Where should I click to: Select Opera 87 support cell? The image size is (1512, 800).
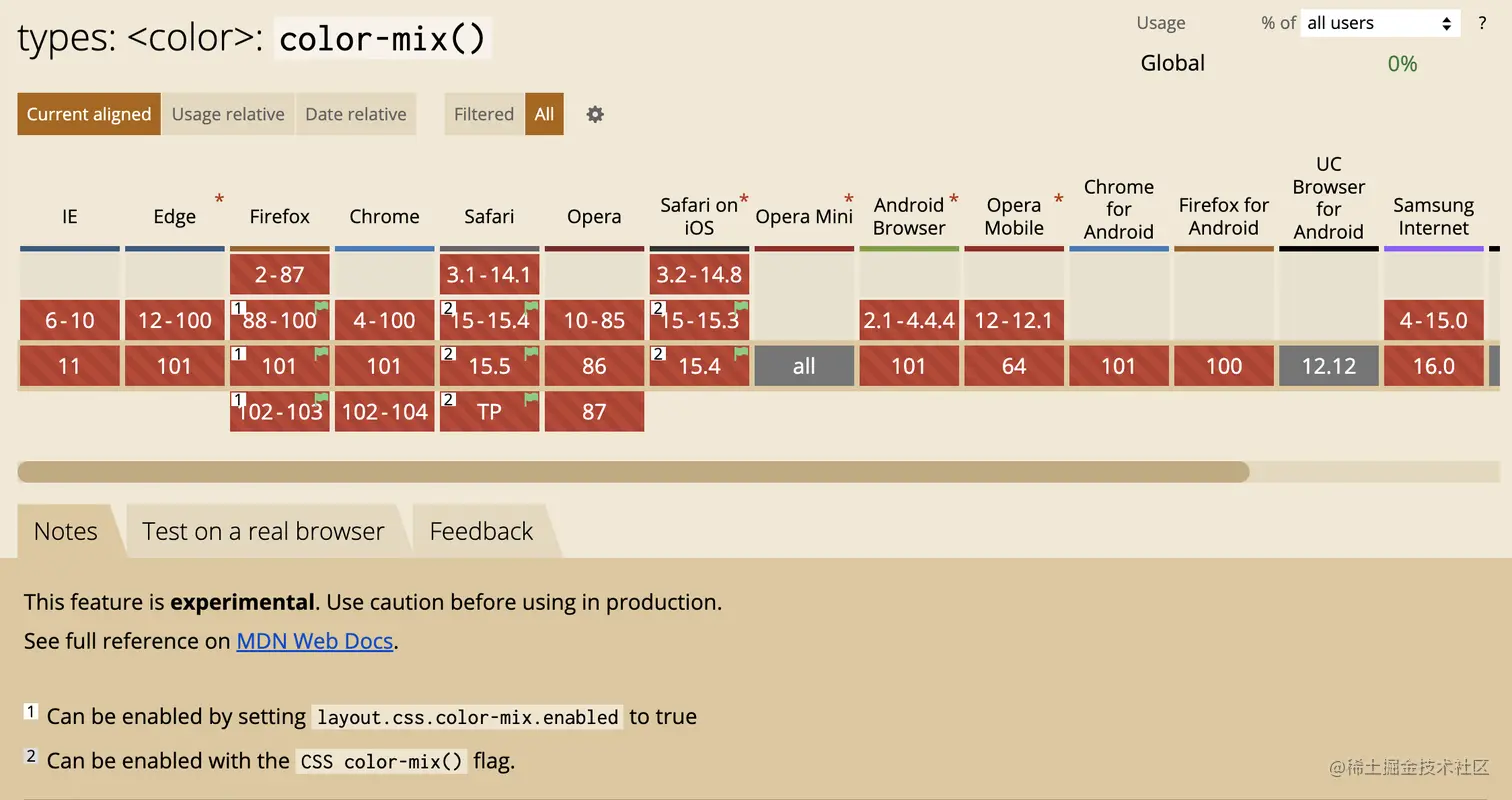pos(594,411)
